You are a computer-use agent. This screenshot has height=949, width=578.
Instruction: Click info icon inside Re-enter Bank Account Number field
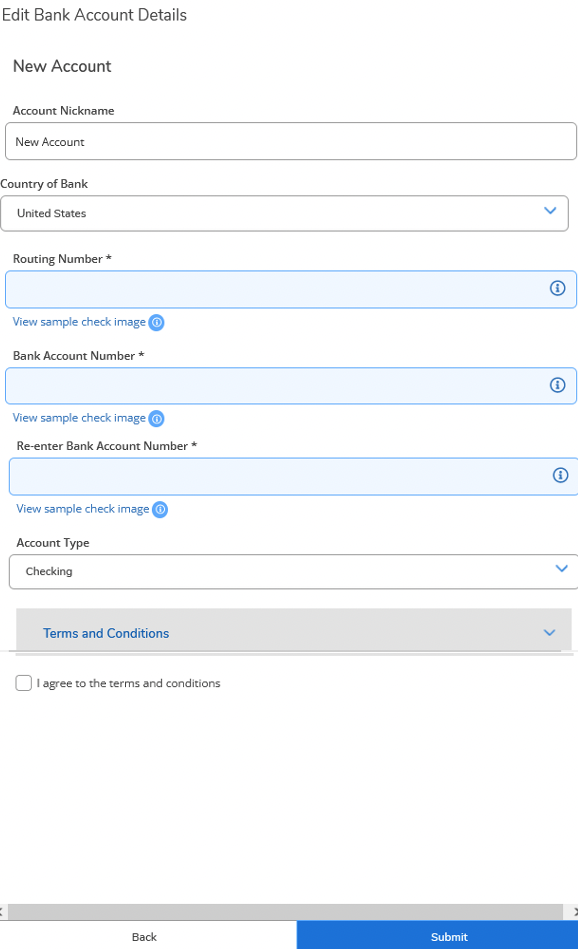560,475
